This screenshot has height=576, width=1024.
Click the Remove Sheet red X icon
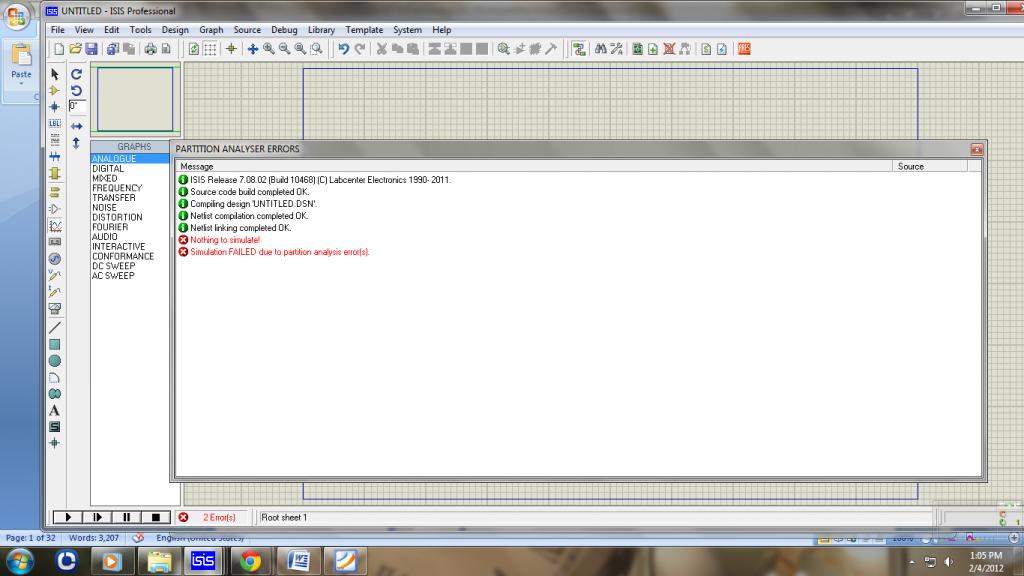669,49
